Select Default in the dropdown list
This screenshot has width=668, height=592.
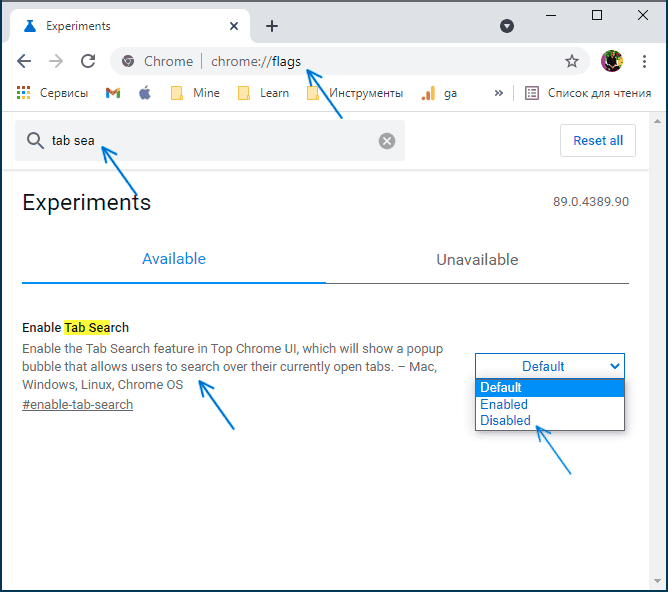click(550, 388)
